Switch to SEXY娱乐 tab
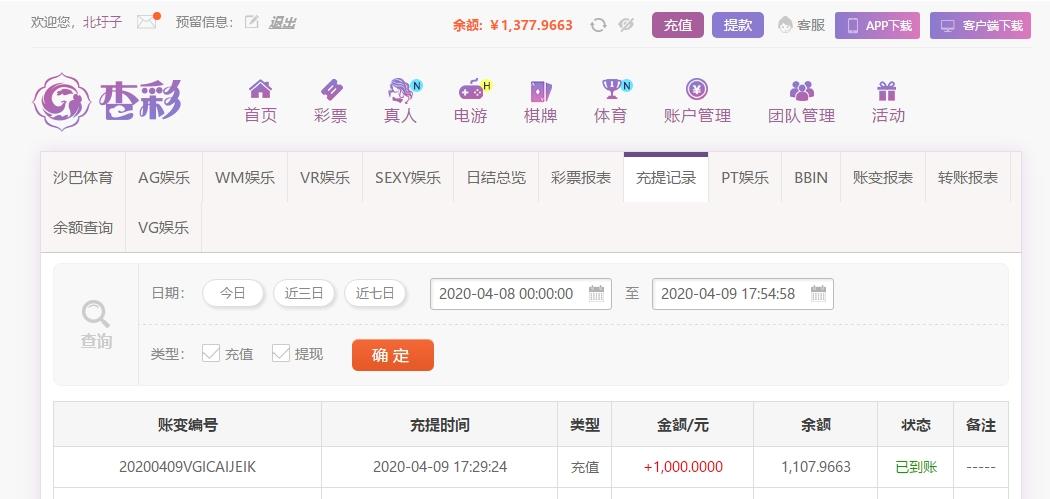This screenshot has height=499, width=1050. coord(408,177)
